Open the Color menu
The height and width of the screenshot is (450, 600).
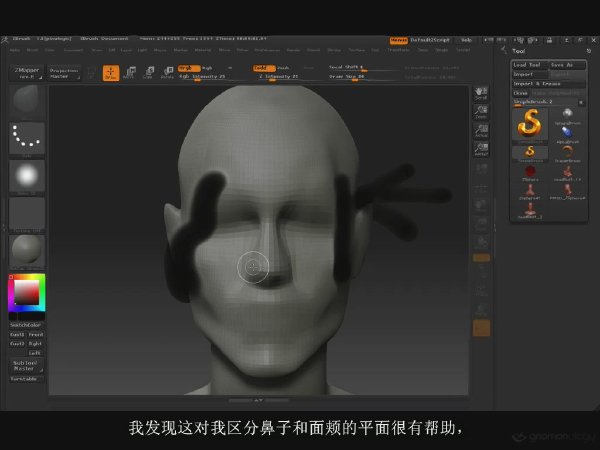point(50,50)
